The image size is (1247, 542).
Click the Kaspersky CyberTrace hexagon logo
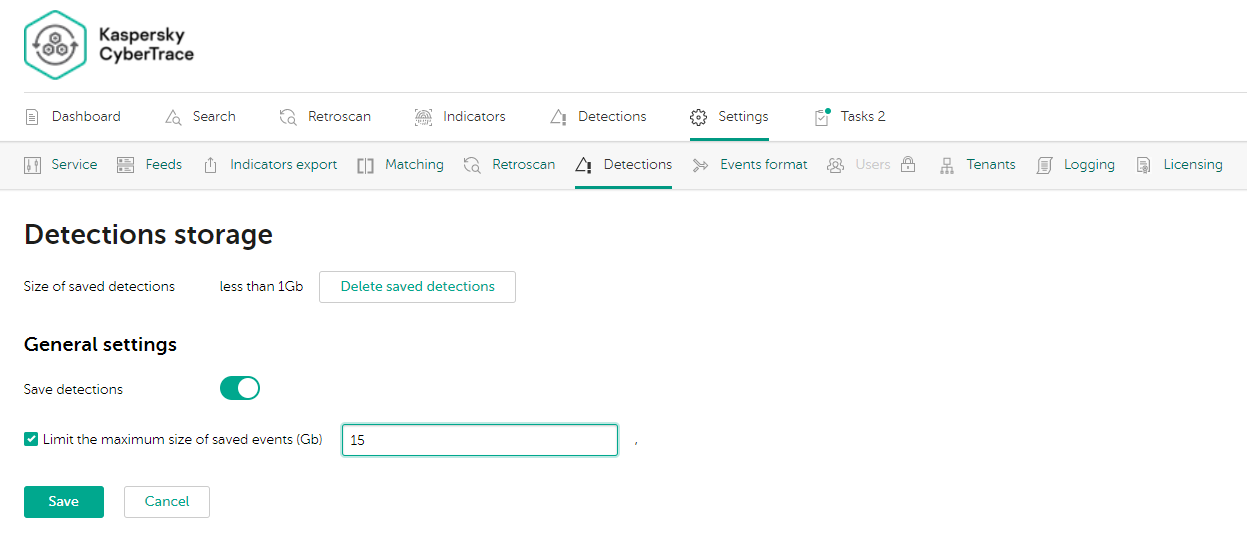click(x=56, y=45)
